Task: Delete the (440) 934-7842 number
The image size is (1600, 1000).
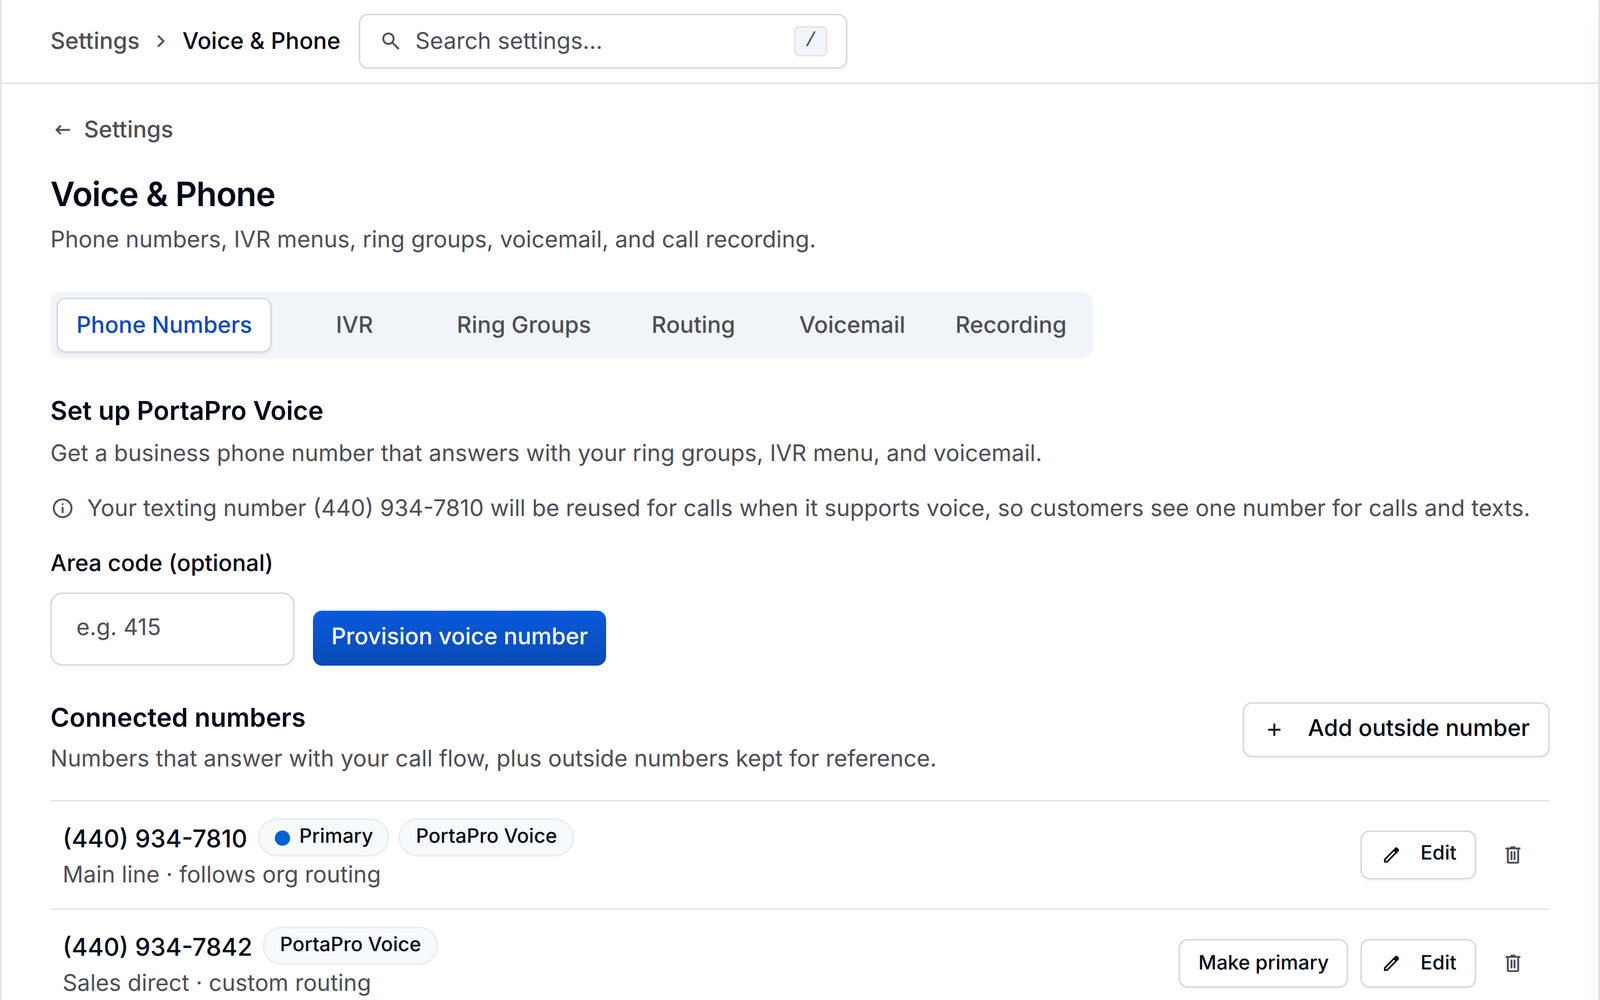Action: pos(1513,963)
